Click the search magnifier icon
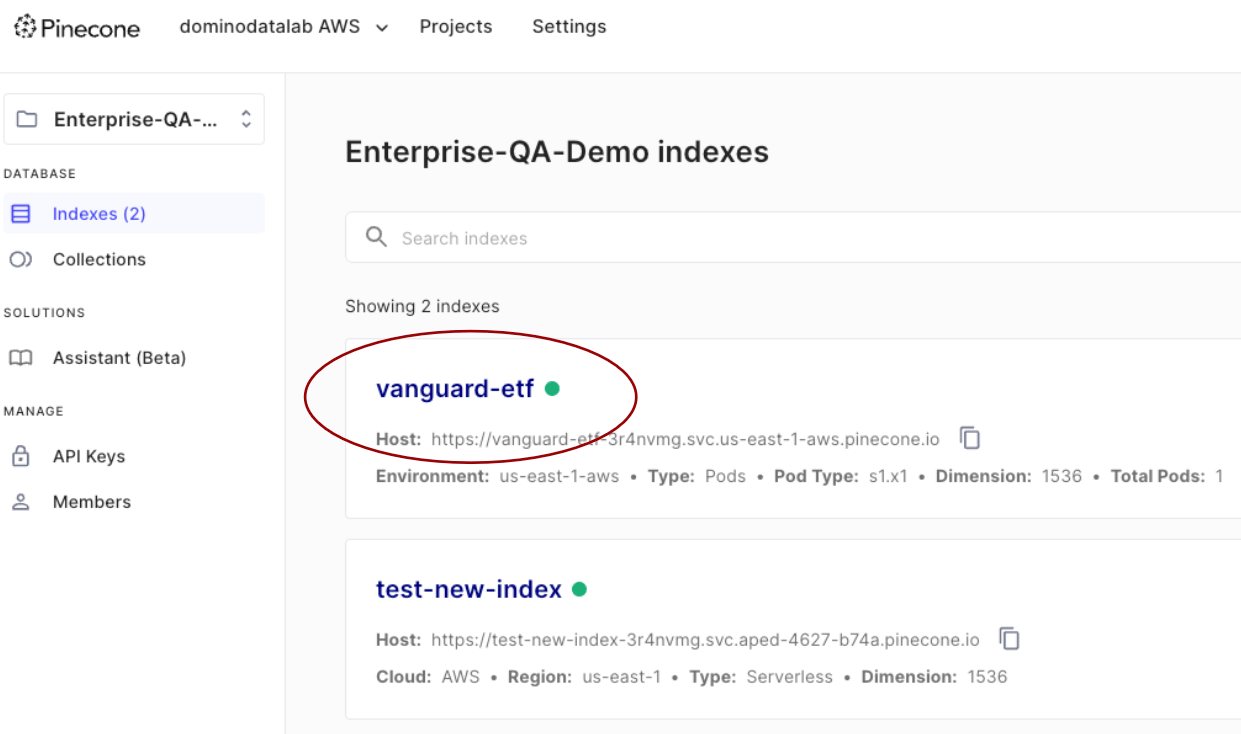This screenshot has height=734, width=1241. coord(376,237)
